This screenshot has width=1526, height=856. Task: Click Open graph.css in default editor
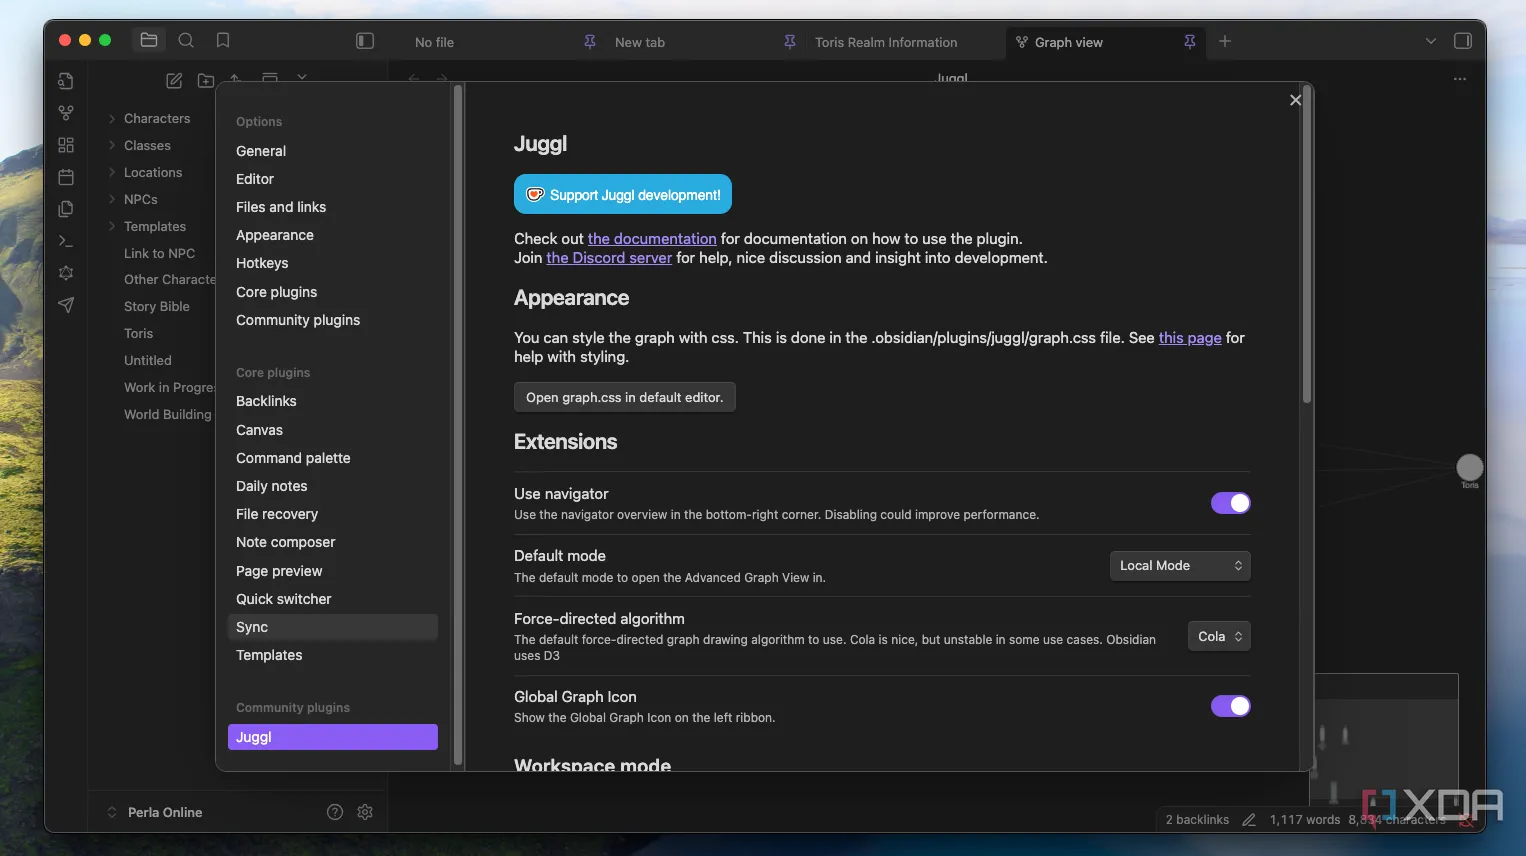coord(625,397)
